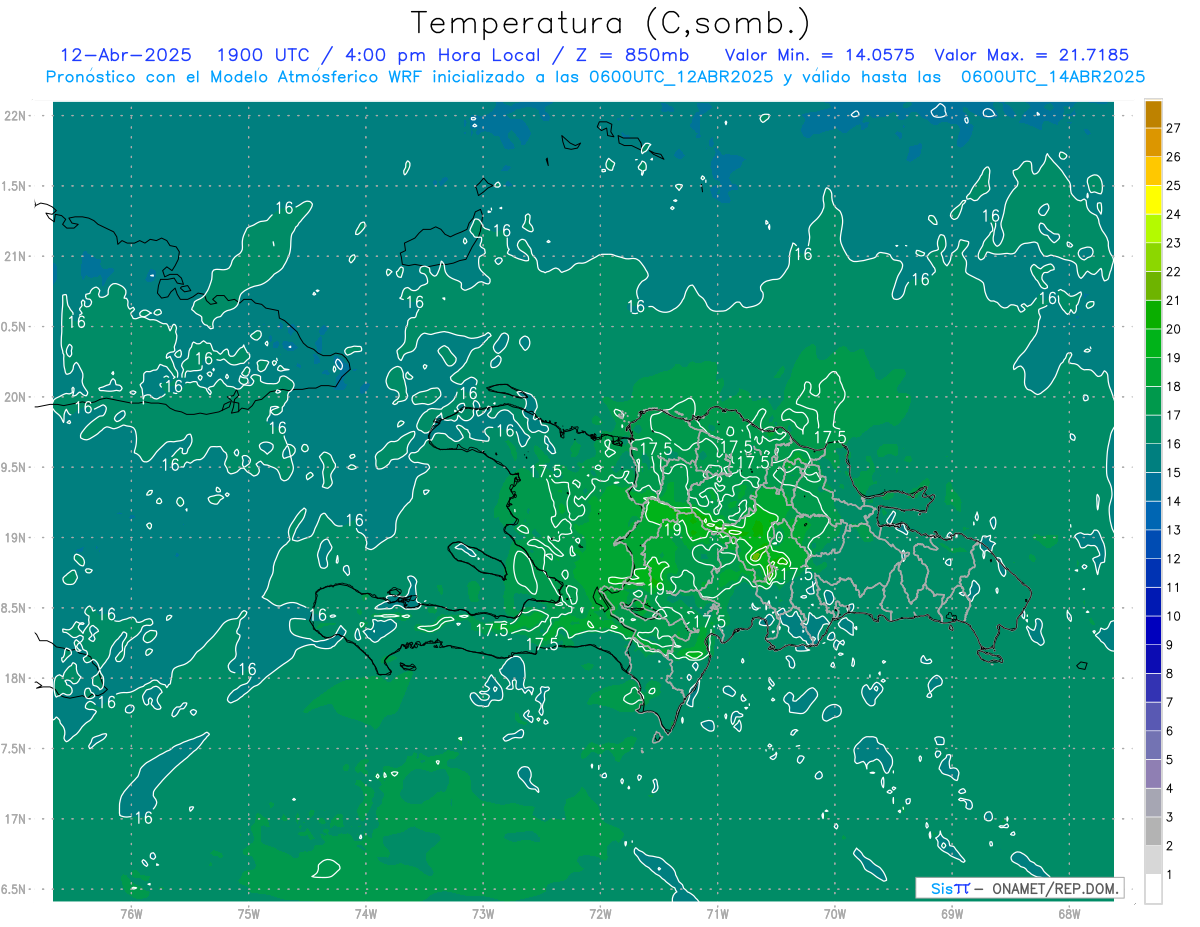Click the "69W" longitude axis label
The image size is (1200, 927).
(x=952, y=914)
